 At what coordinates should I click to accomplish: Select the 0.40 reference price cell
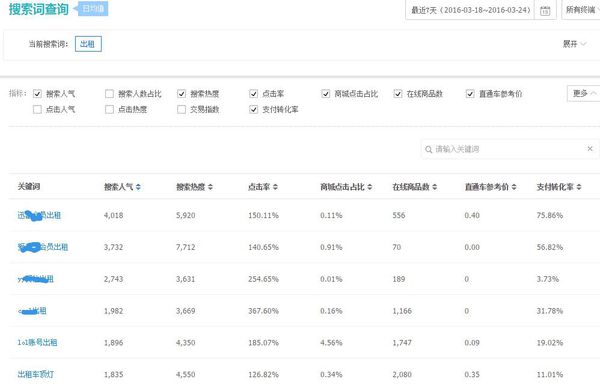[x=472, y=215]
